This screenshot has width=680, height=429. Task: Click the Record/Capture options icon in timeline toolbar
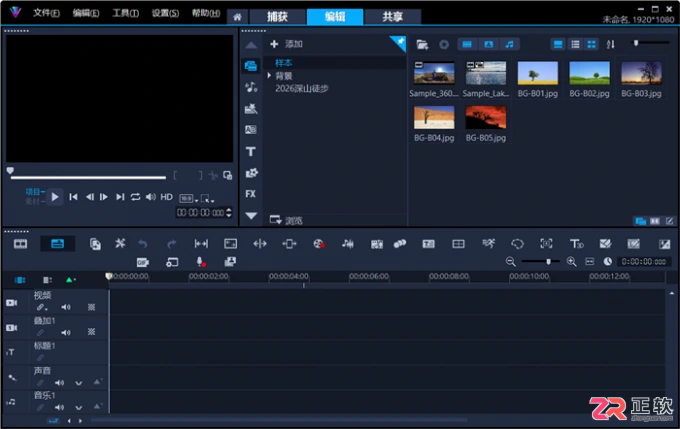(x=319, y=244)
